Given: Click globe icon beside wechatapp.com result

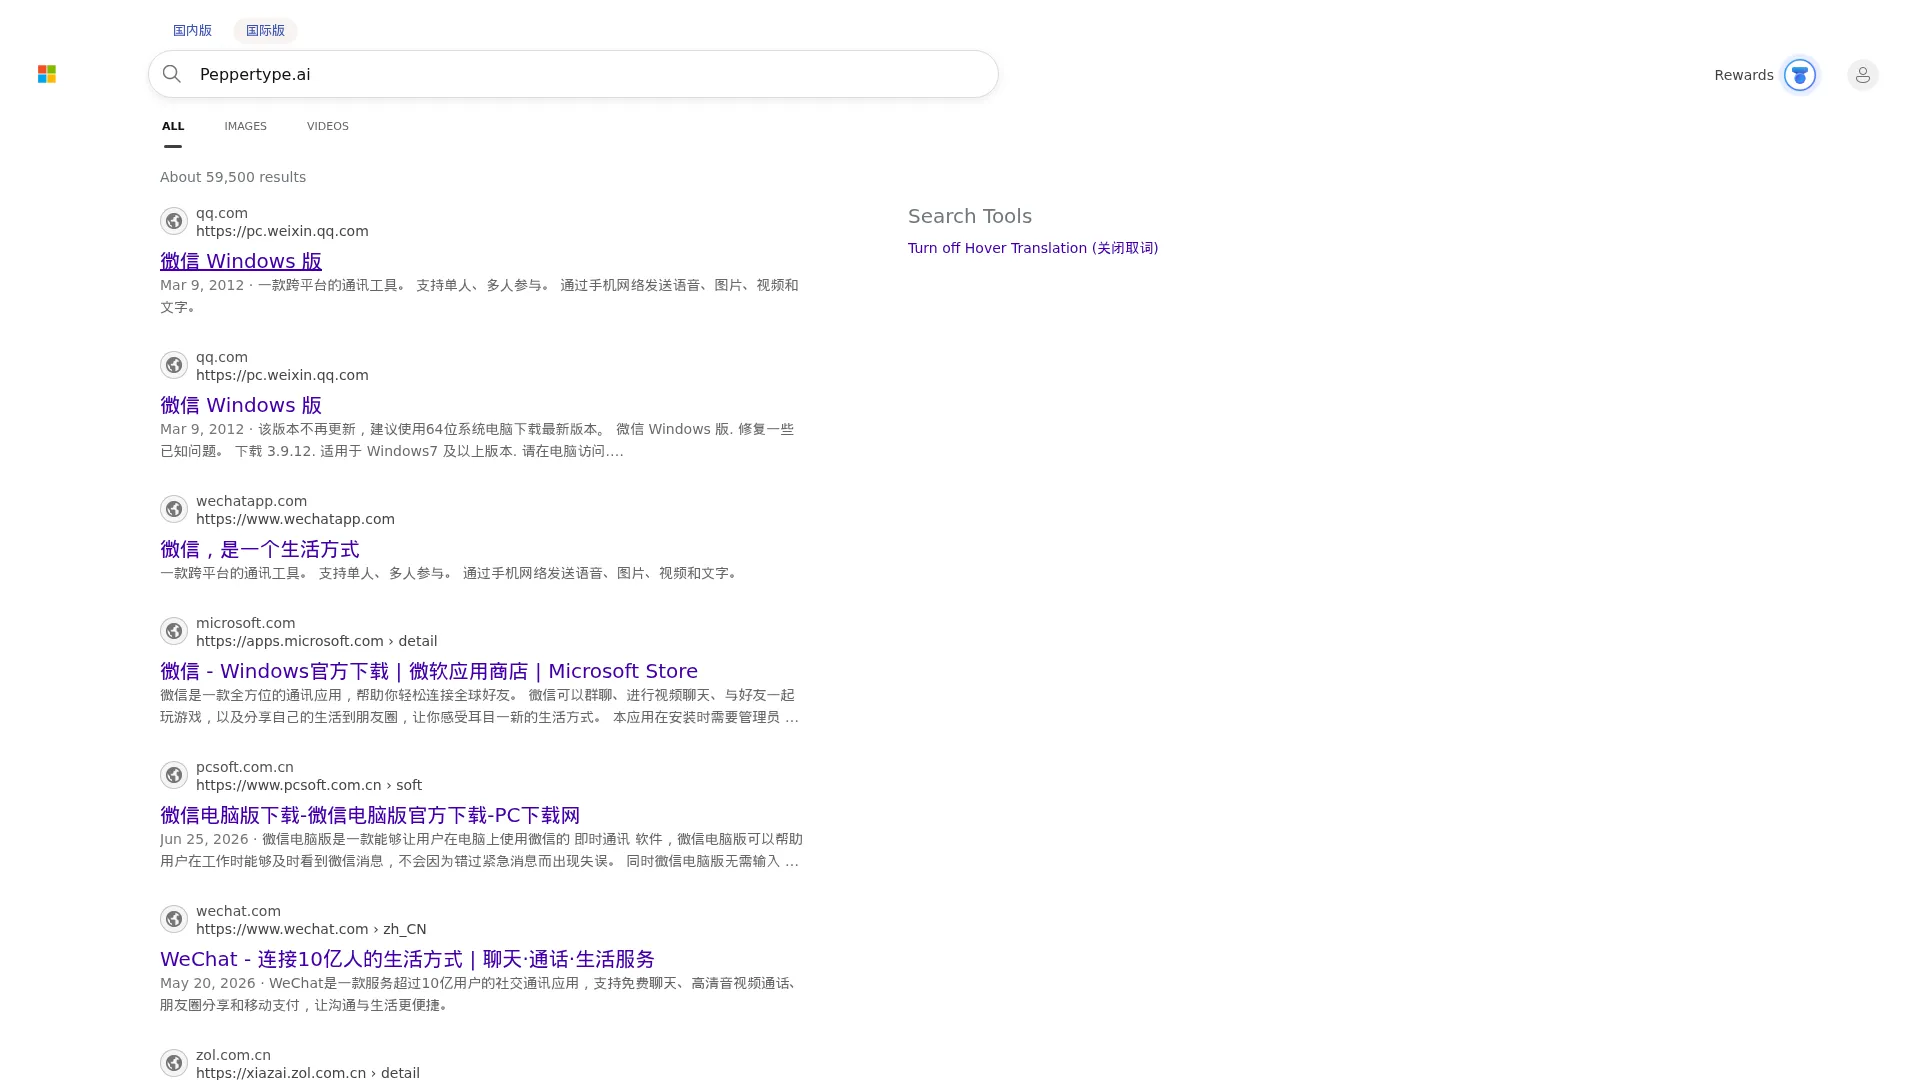Looking at the screenshot, I should pos(174,509).
